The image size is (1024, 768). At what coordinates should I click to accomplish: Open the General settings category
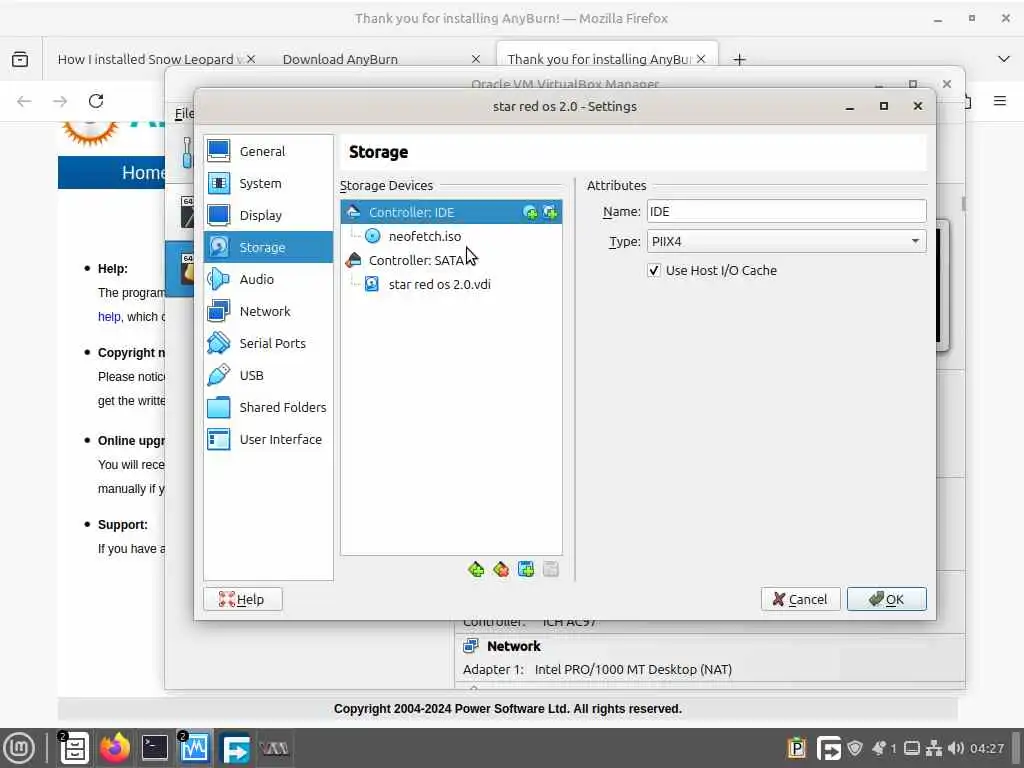[268, 152]
